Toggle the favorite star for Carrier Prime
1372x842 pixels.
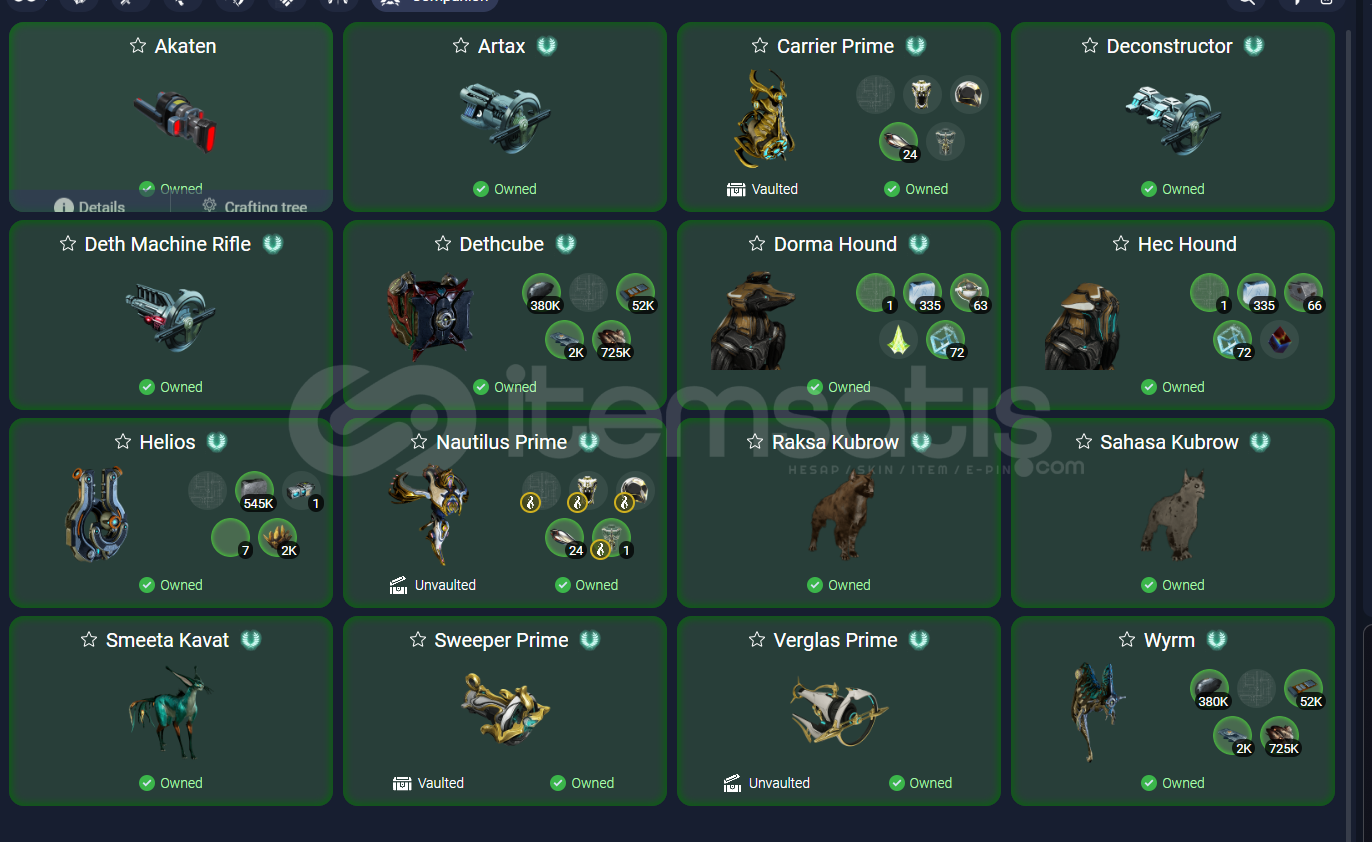coord(760,46)
